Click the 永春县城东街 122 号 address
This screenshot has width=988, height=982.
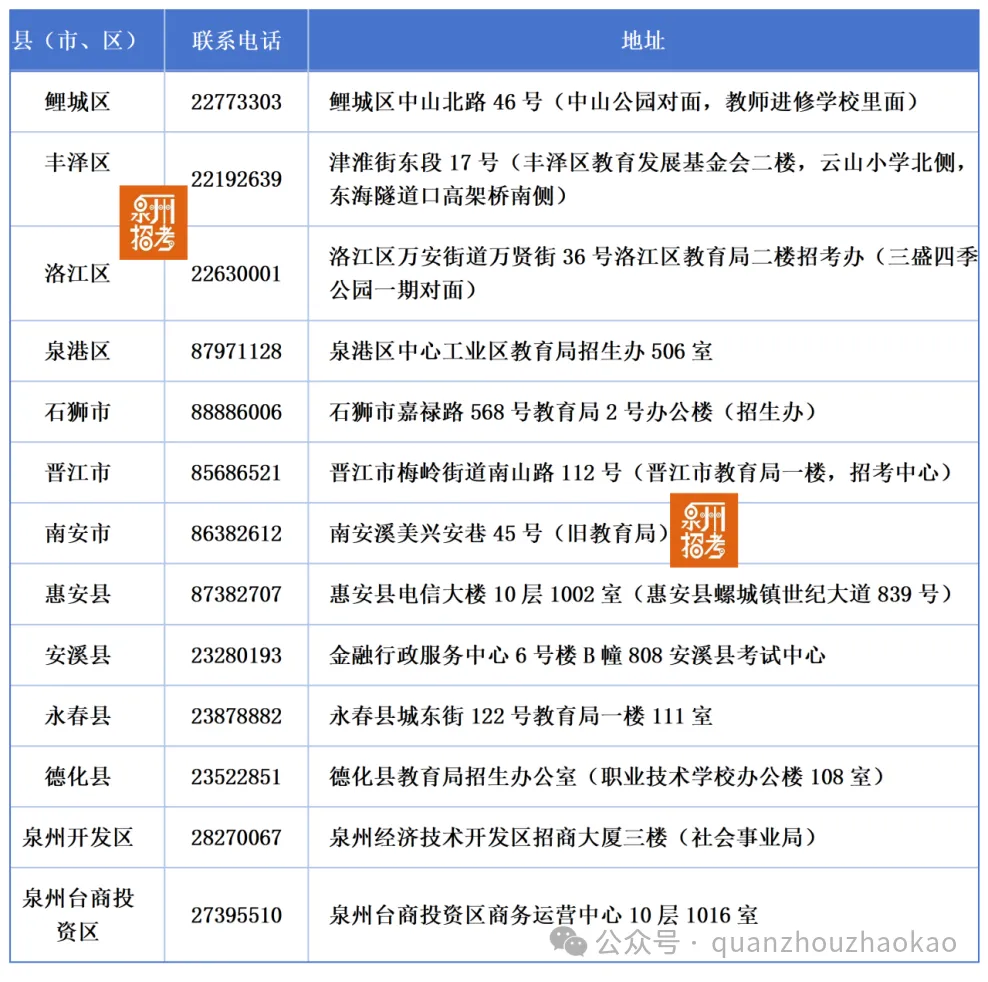[x=521, y=716]
